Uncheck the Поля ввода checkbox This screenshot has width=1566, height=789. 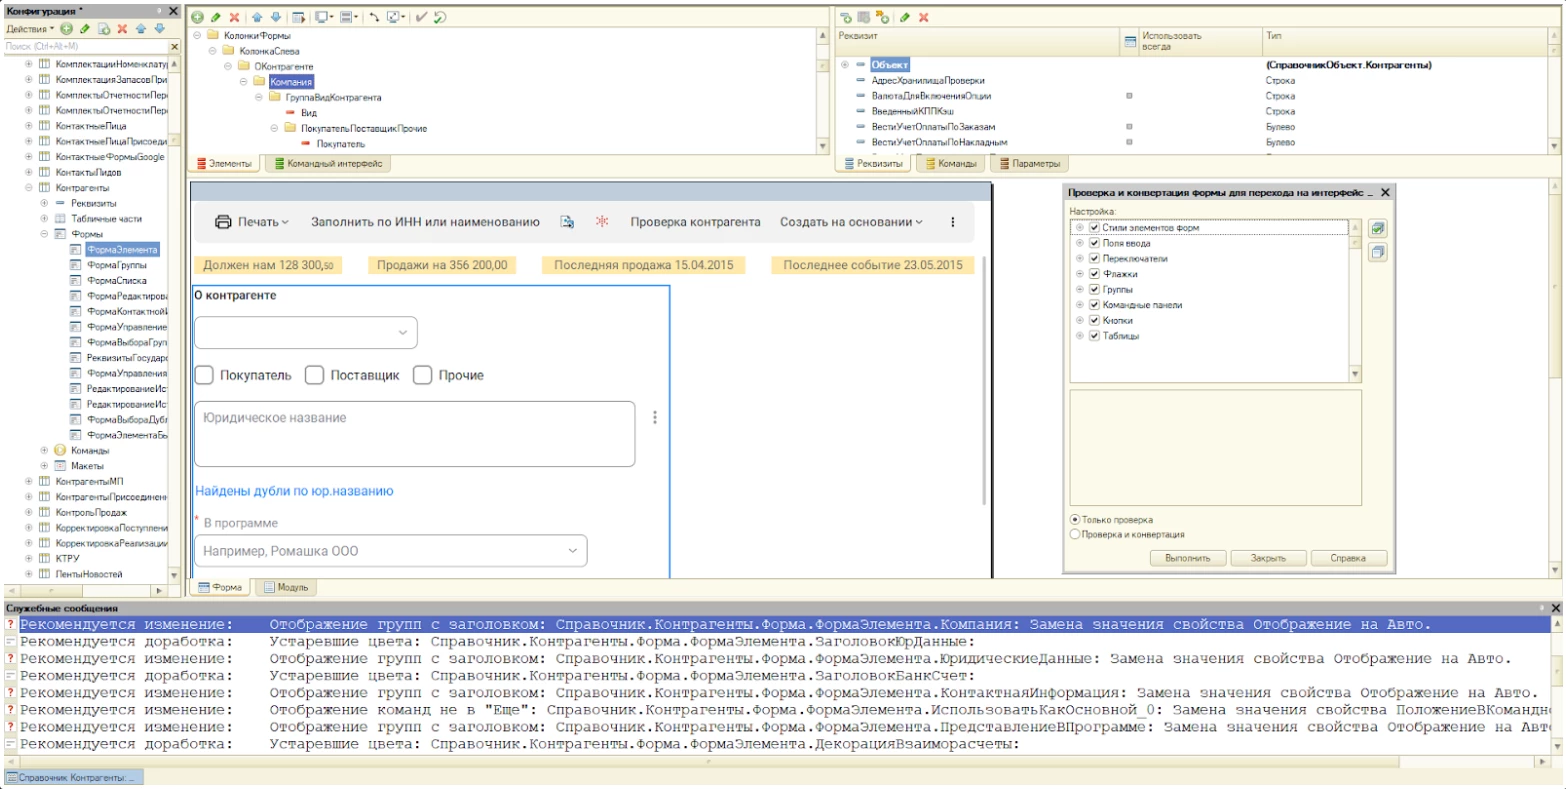1094,243
